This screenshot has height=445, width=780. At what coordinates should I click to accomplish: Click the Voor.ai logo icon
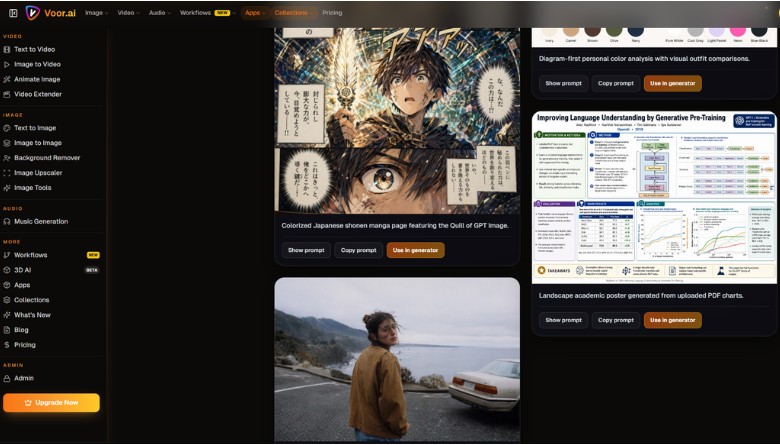coord(33,13)
